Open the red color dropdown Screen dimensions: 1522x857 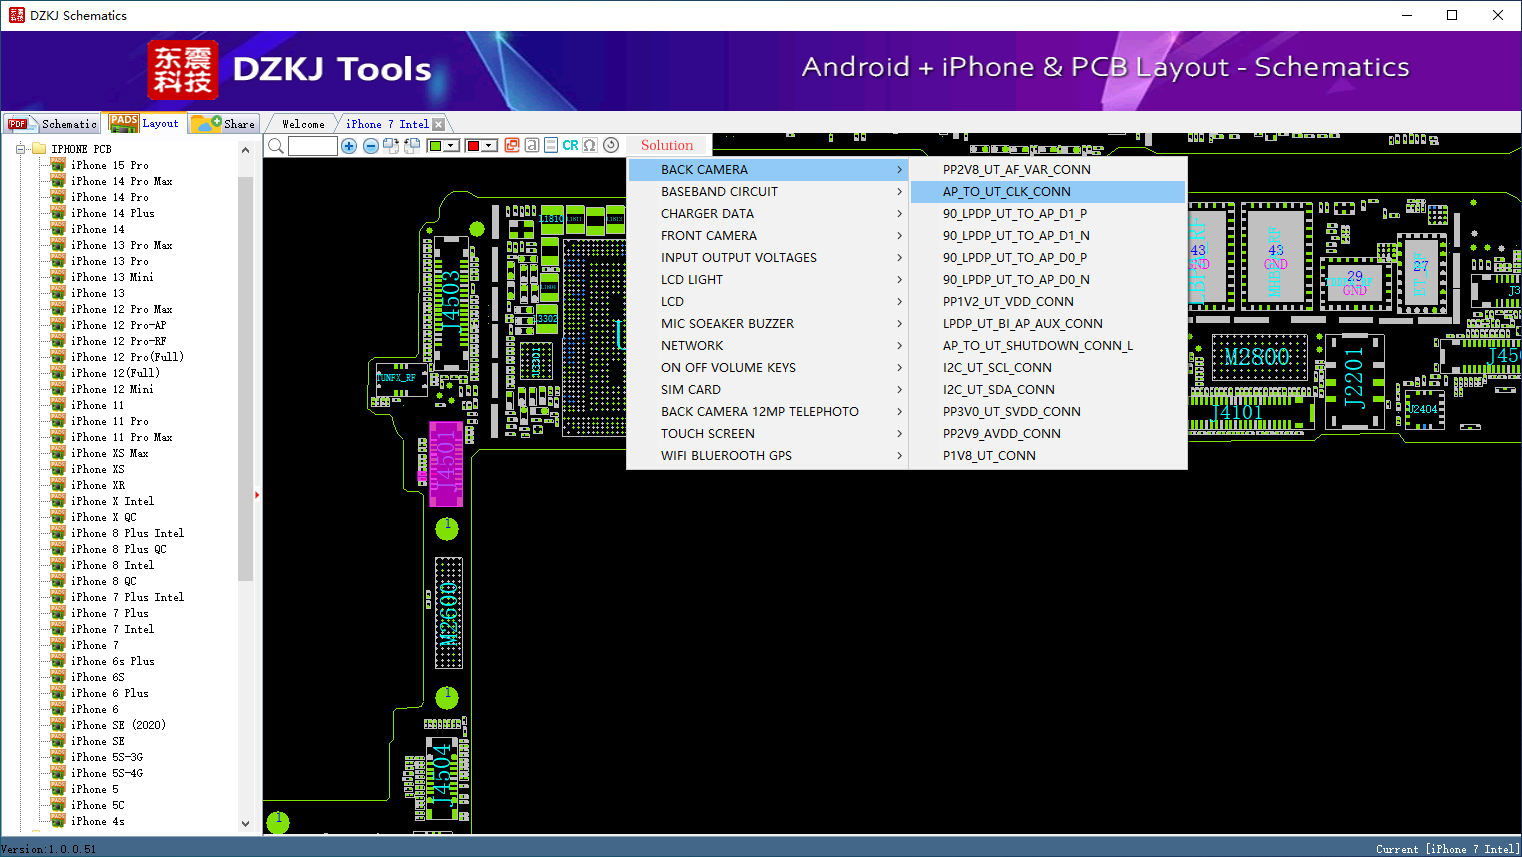(x=489, y=146)
